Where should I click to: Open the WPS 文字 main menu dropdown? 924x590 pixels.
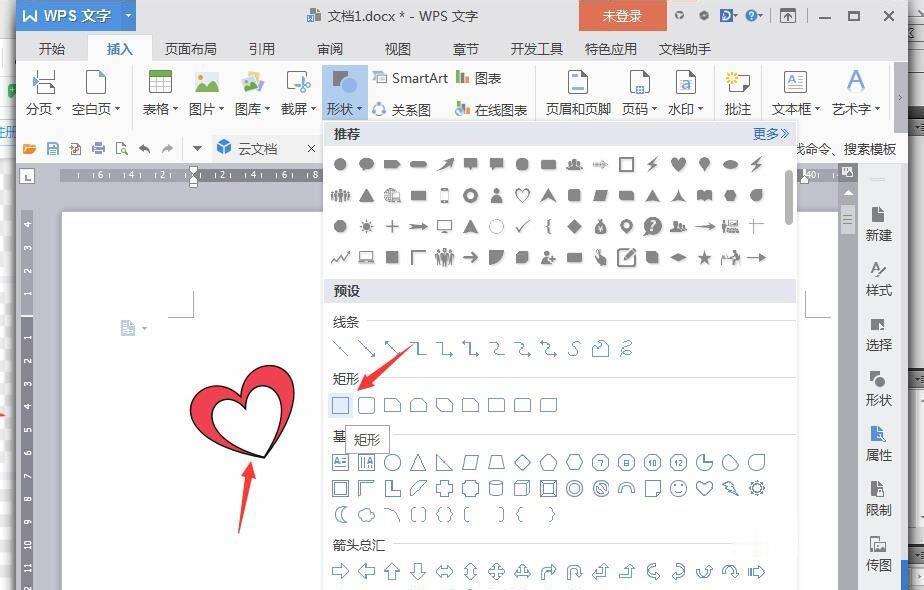(127, 15)
